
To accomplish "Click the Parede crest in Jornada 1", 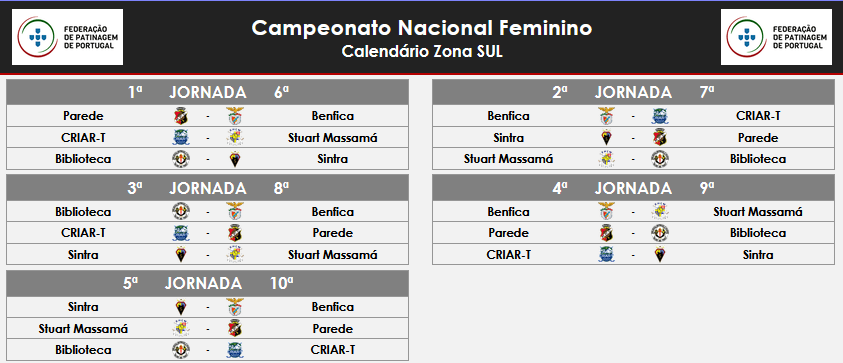I will 181,116.
